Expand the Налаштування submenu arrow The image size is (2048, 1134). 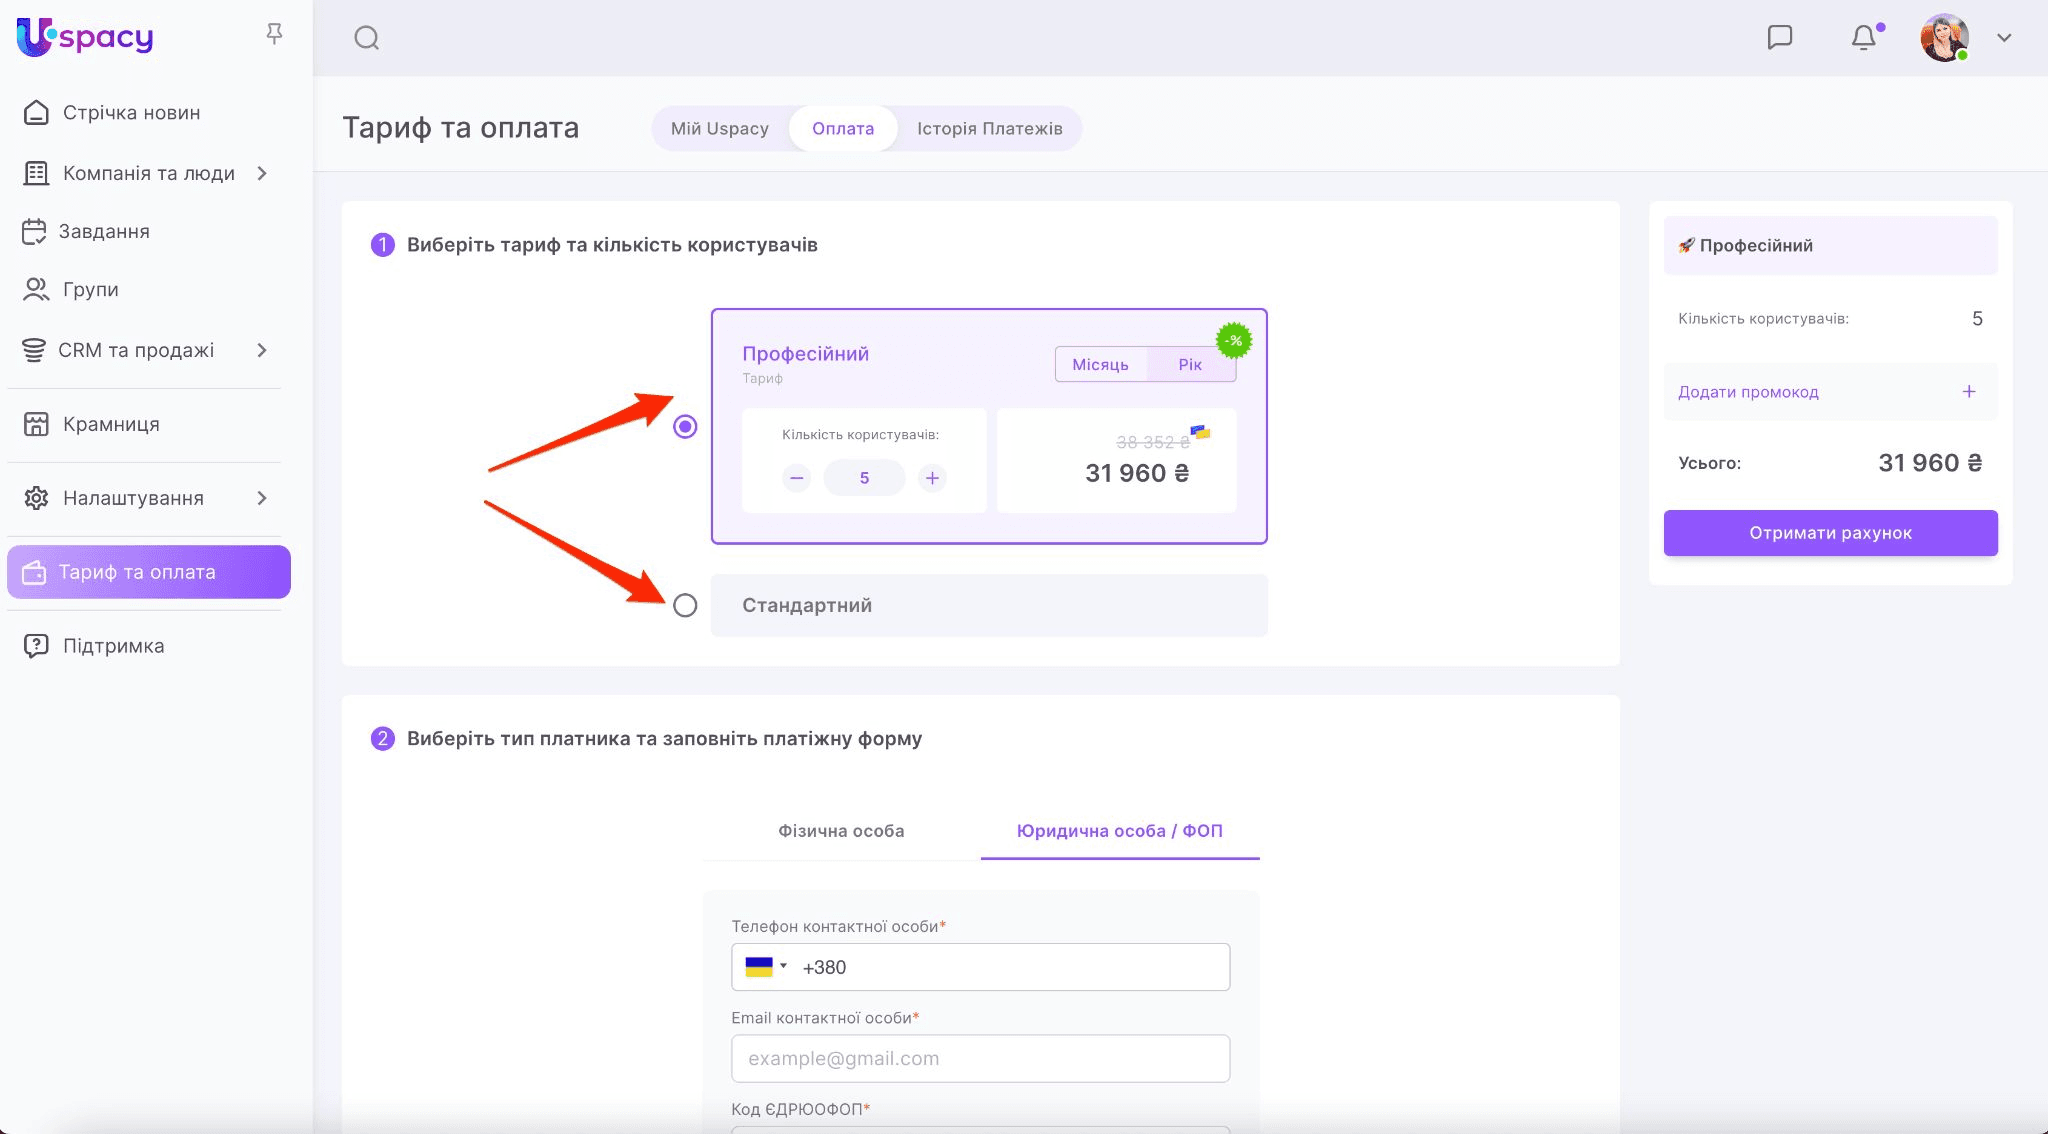(262, 498)
